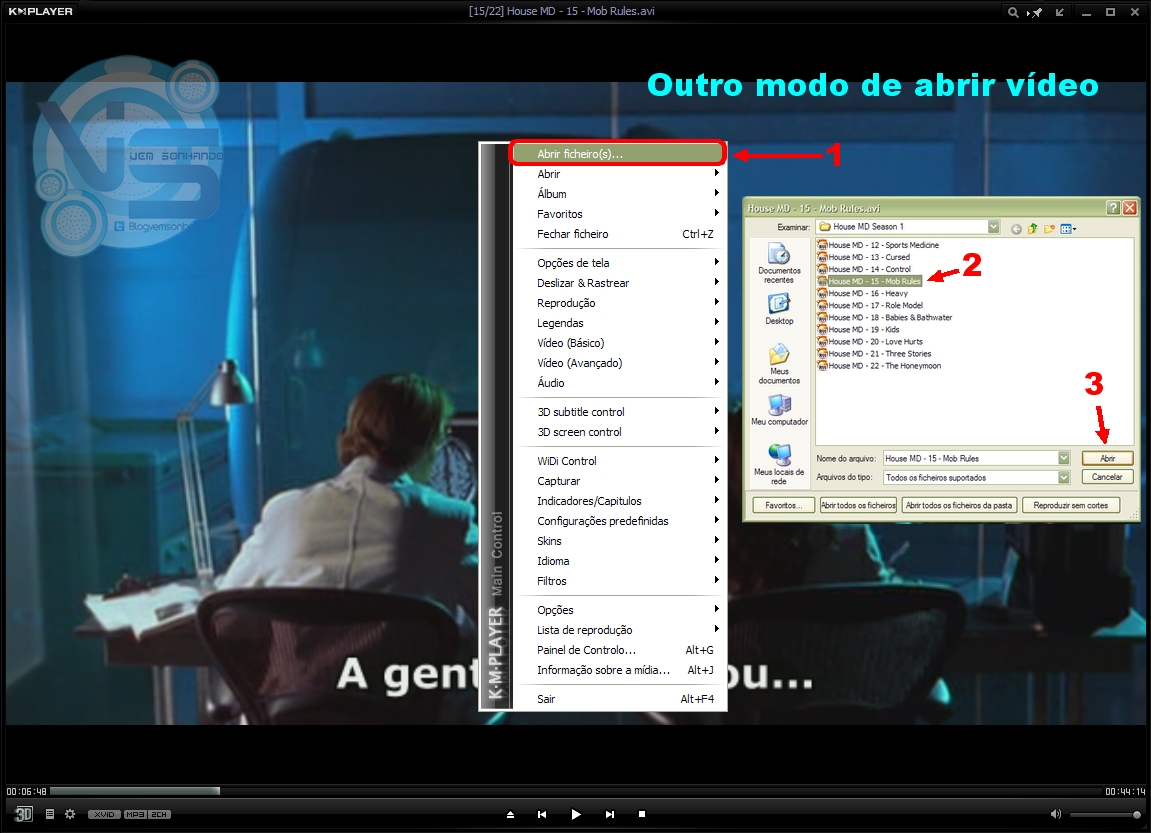Screen dimensions: 1151x833
Task: Open the Capturar menu entry
Action: [621, 481]
